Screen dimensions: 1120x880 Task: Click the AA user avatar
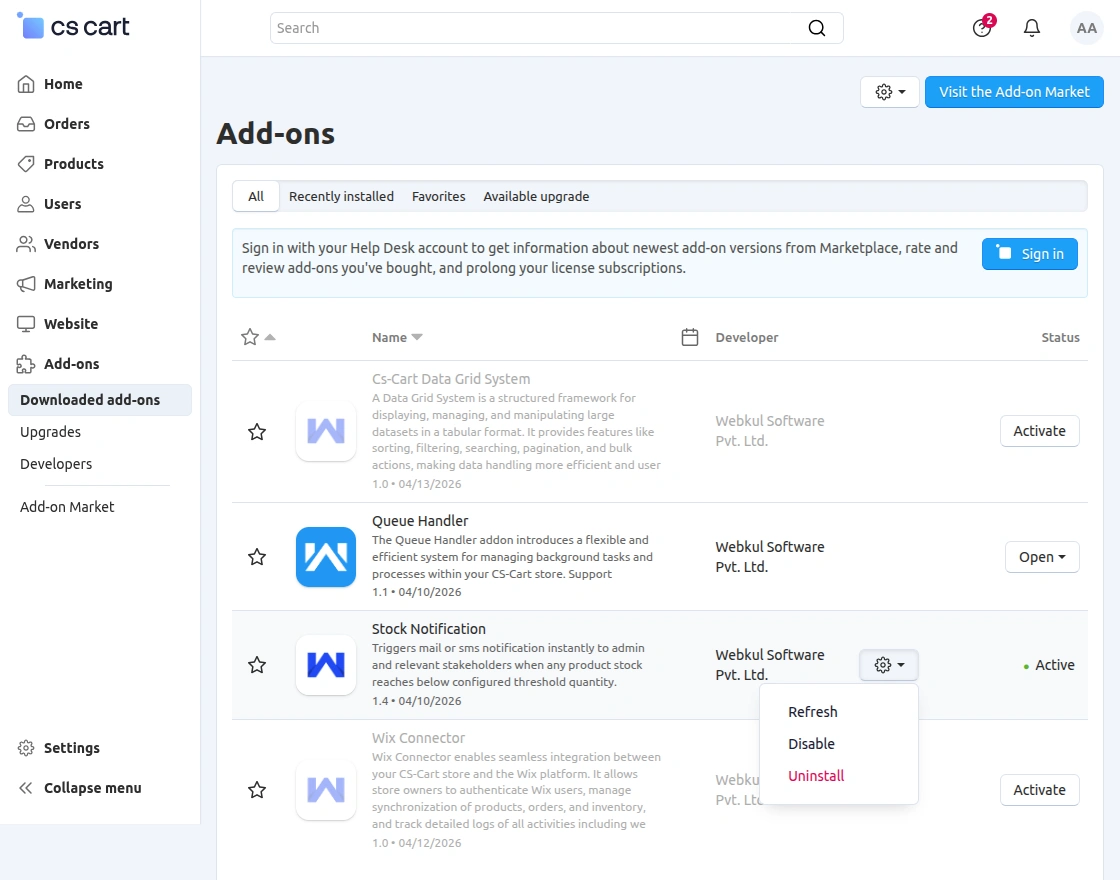point(1087,28)
